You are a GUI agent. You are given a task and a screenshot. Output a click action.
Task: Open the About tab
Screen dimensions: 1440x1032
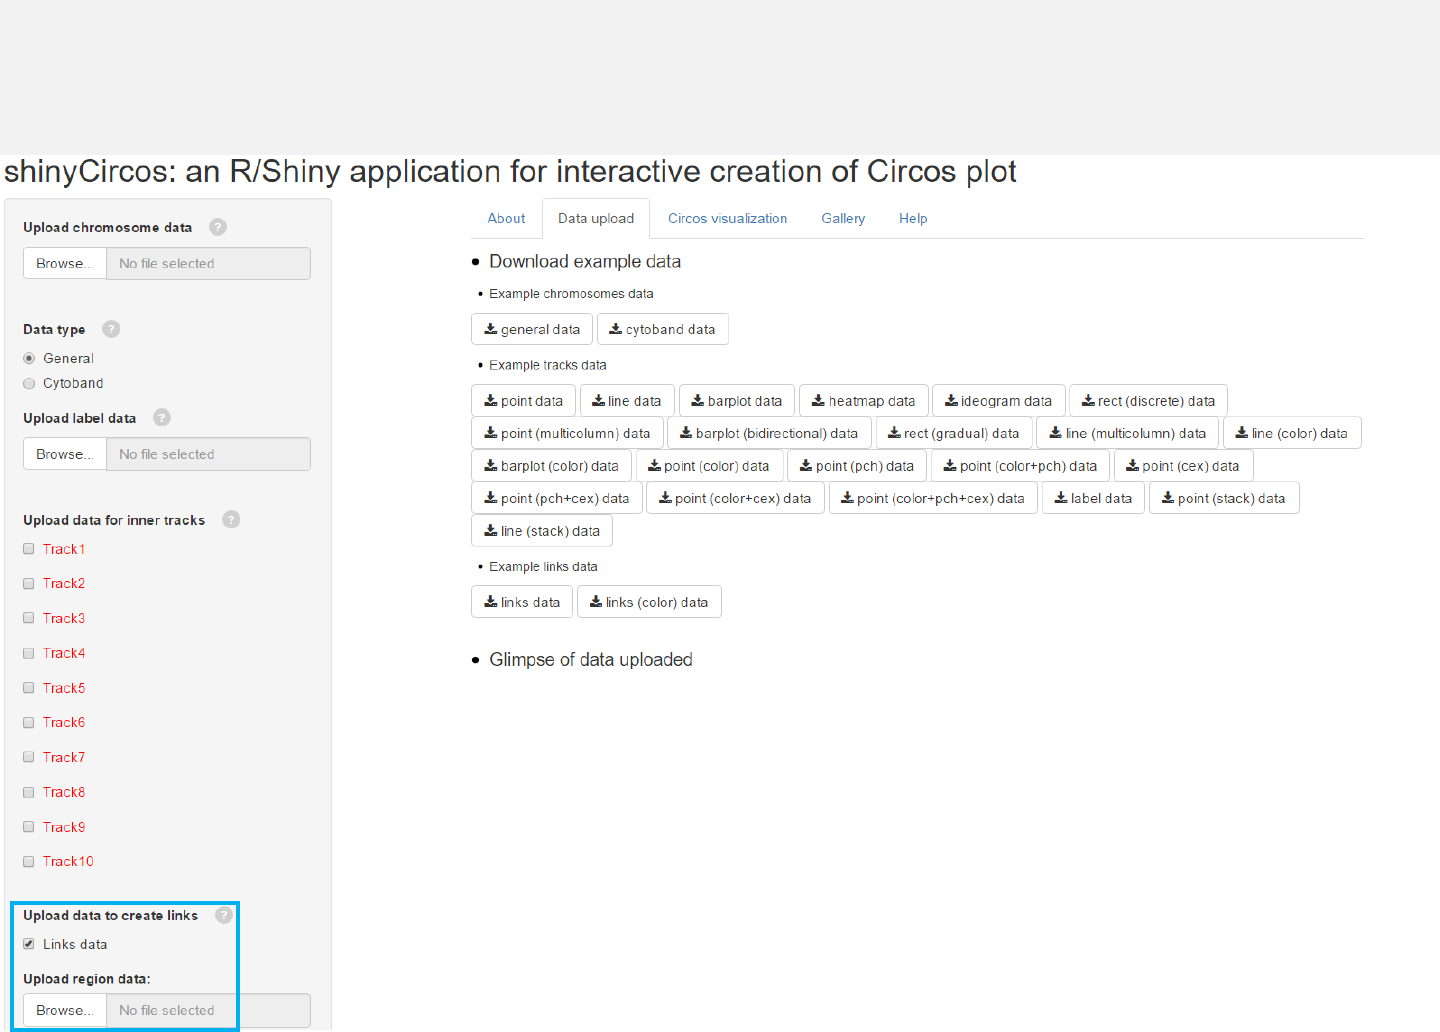[506, 218]
